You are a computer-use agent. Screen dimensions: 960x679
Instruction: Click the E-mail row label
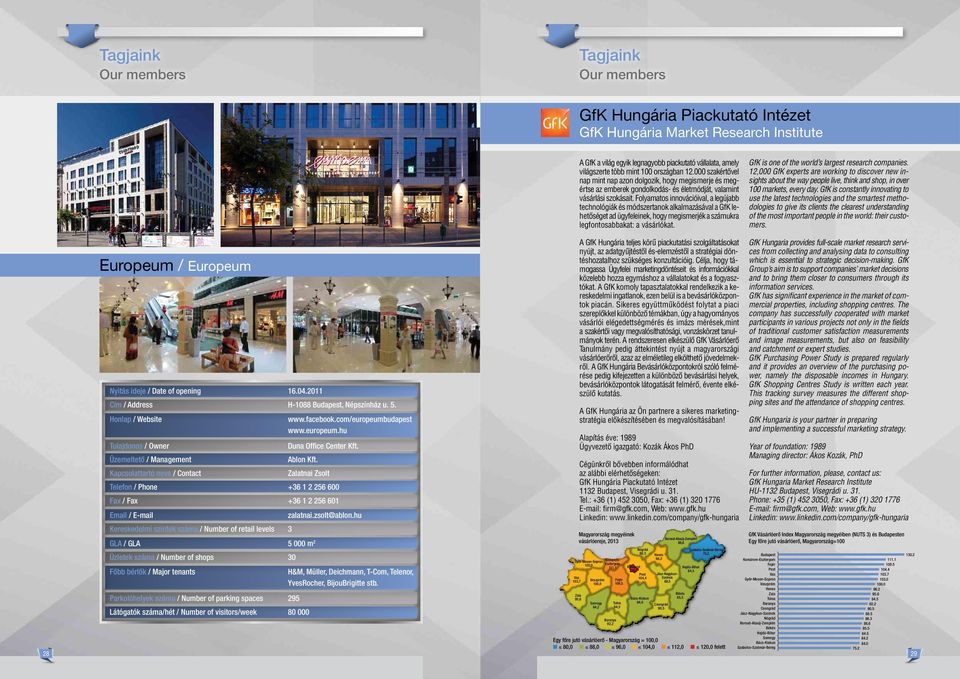(131, 515)
